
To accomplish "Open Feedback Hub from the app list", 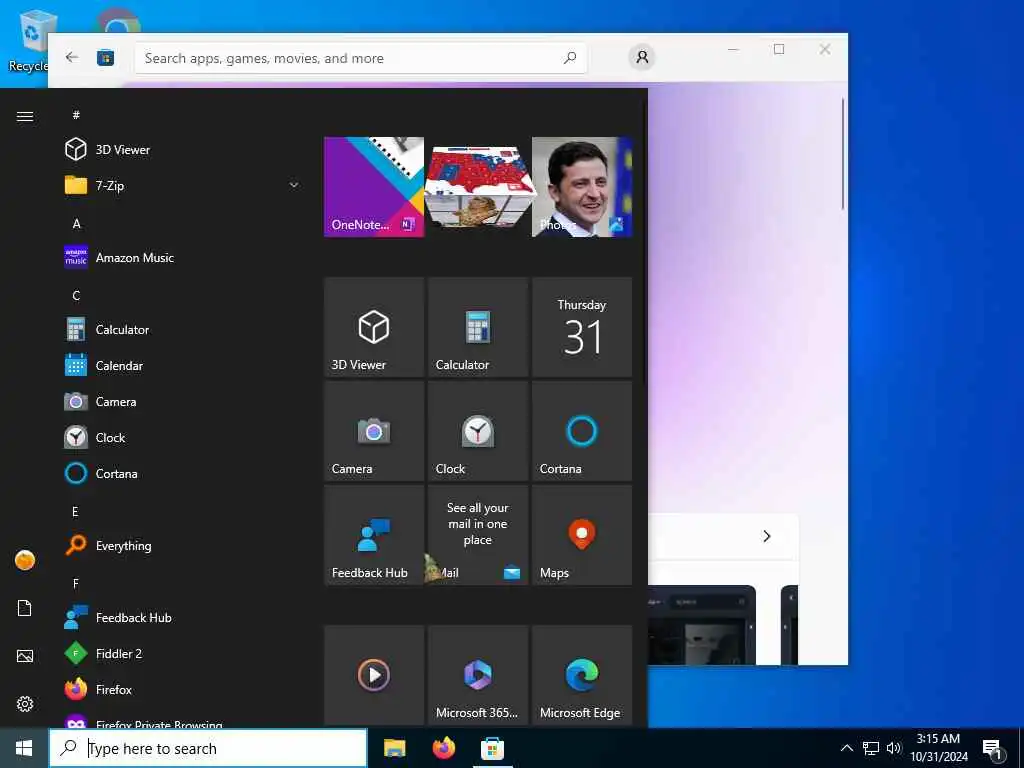I will [183, 617].
